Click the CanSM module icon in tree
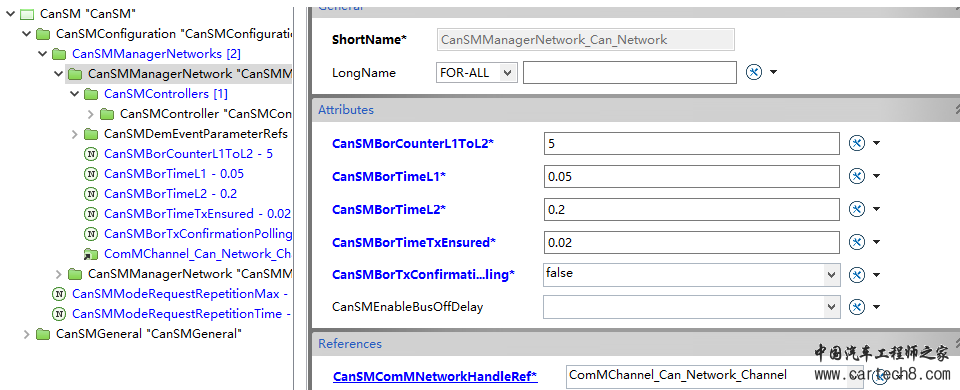 pos(27,13)
